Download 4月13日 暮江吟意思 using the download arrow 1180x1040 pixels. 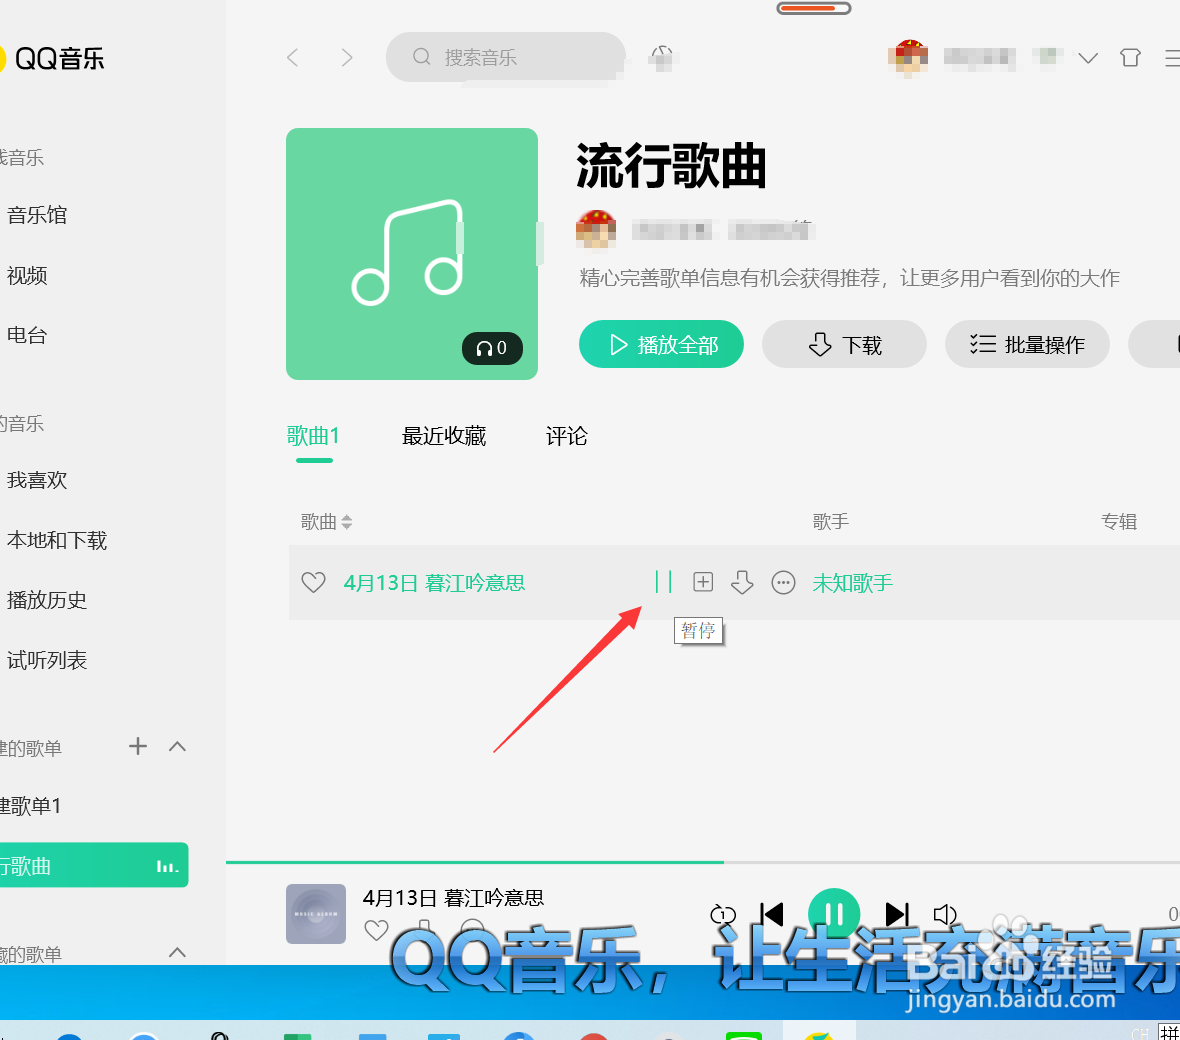[x=742, y=581]
